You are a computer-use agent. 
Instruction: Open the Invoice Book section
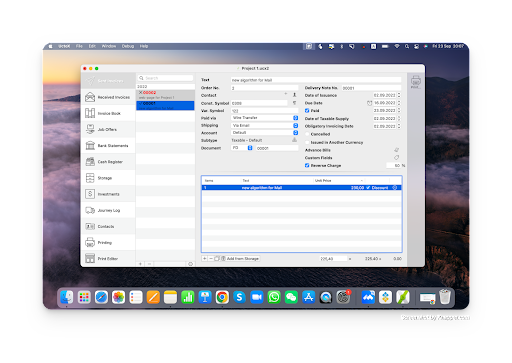pyautogui.click(x=108, y=113)
